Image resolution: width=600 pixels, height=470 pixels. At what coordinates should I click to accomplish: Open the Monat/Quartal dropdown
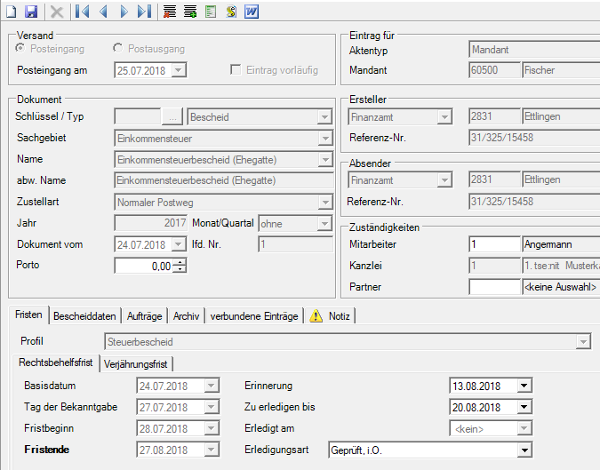(324, 223)
